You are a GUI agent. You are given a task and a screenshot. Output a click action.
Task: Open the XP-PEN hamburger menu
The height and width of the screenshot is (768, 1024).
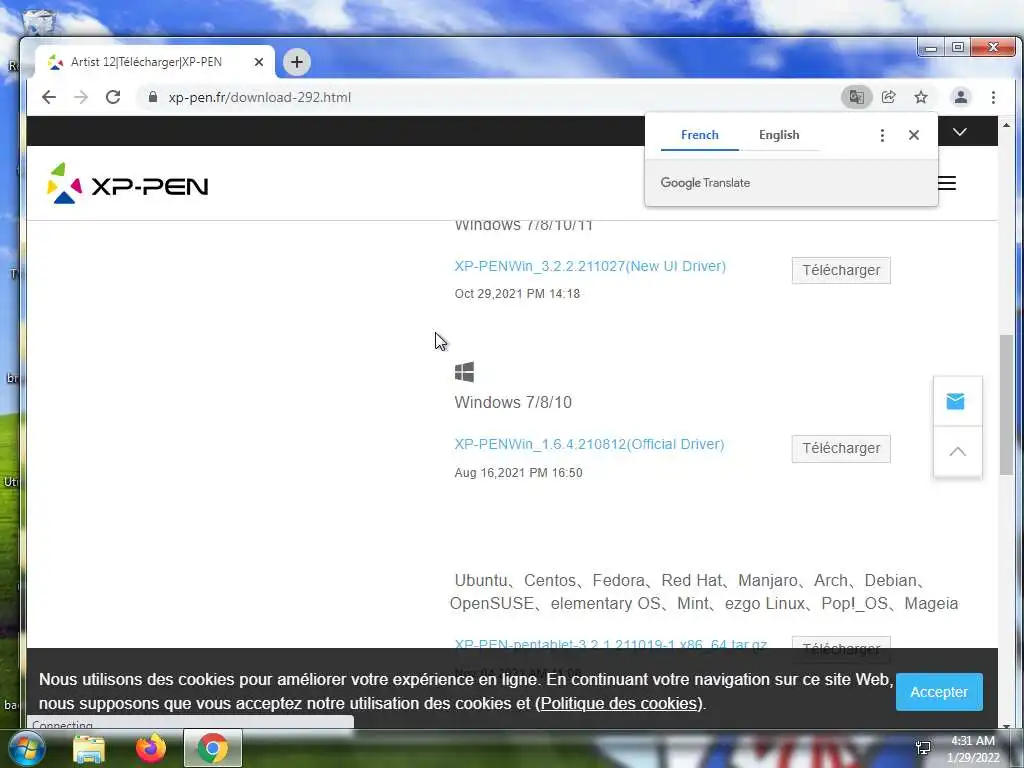[947, 184]
